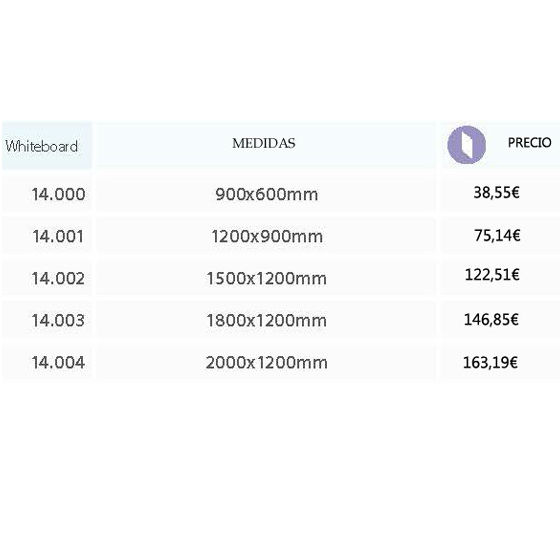
Task: Select product code 14.002
Action: (x=58, y=279)
